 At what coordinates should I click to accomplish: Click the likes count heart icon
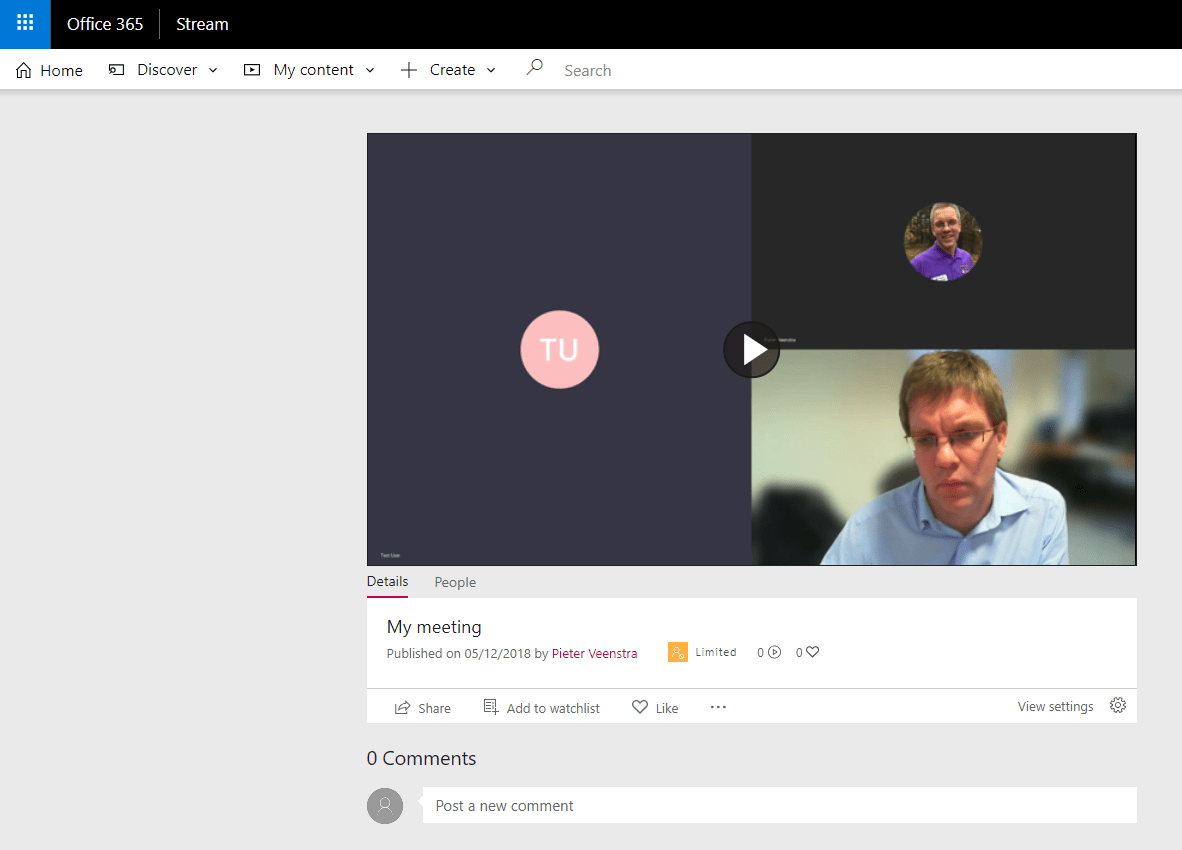(x=812, y=652)
